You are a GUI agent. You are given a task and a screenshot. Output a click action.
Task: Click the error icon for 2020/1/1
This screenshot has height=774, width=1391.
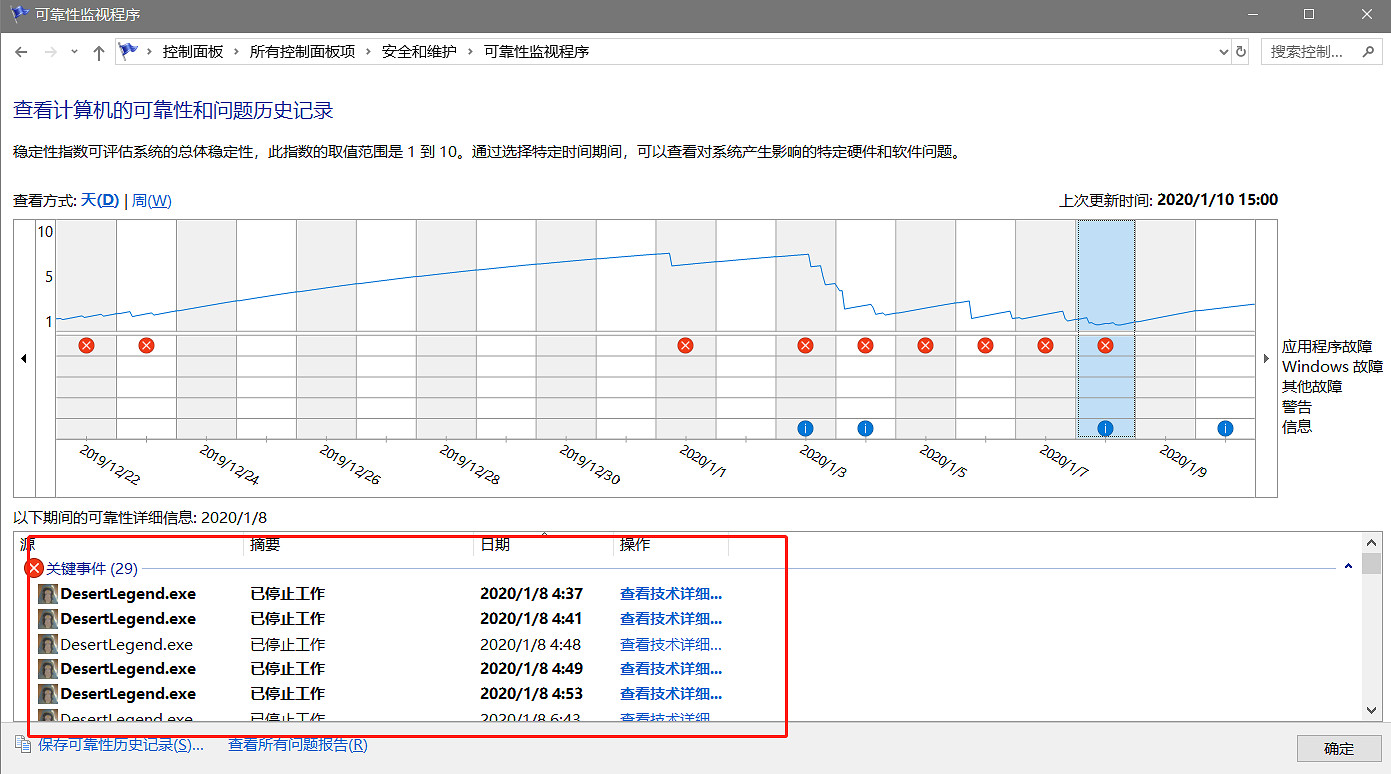point(685,345)
